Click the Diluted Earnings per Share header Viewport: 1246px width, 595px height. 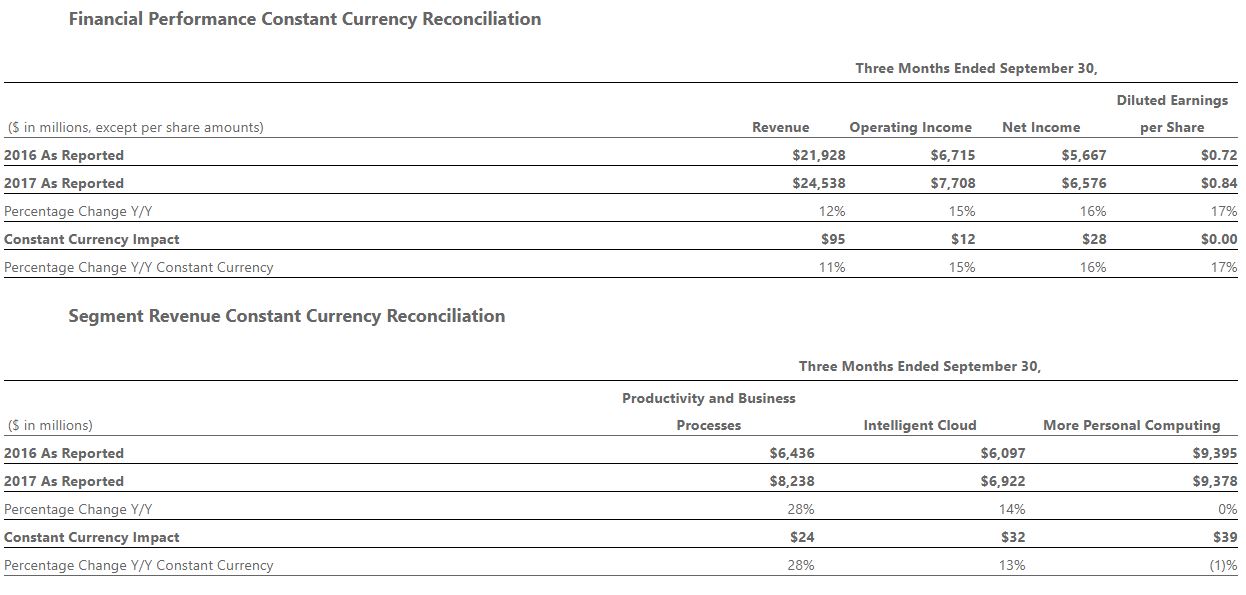click(x=1172, y=114)
